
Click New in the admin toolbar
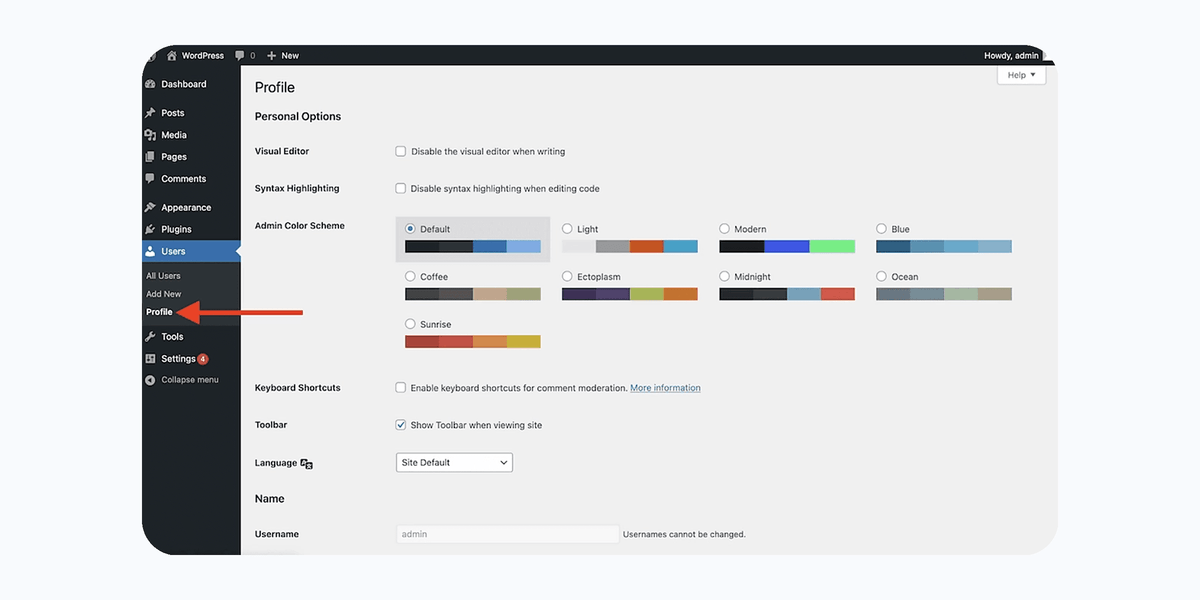(290, 55)
